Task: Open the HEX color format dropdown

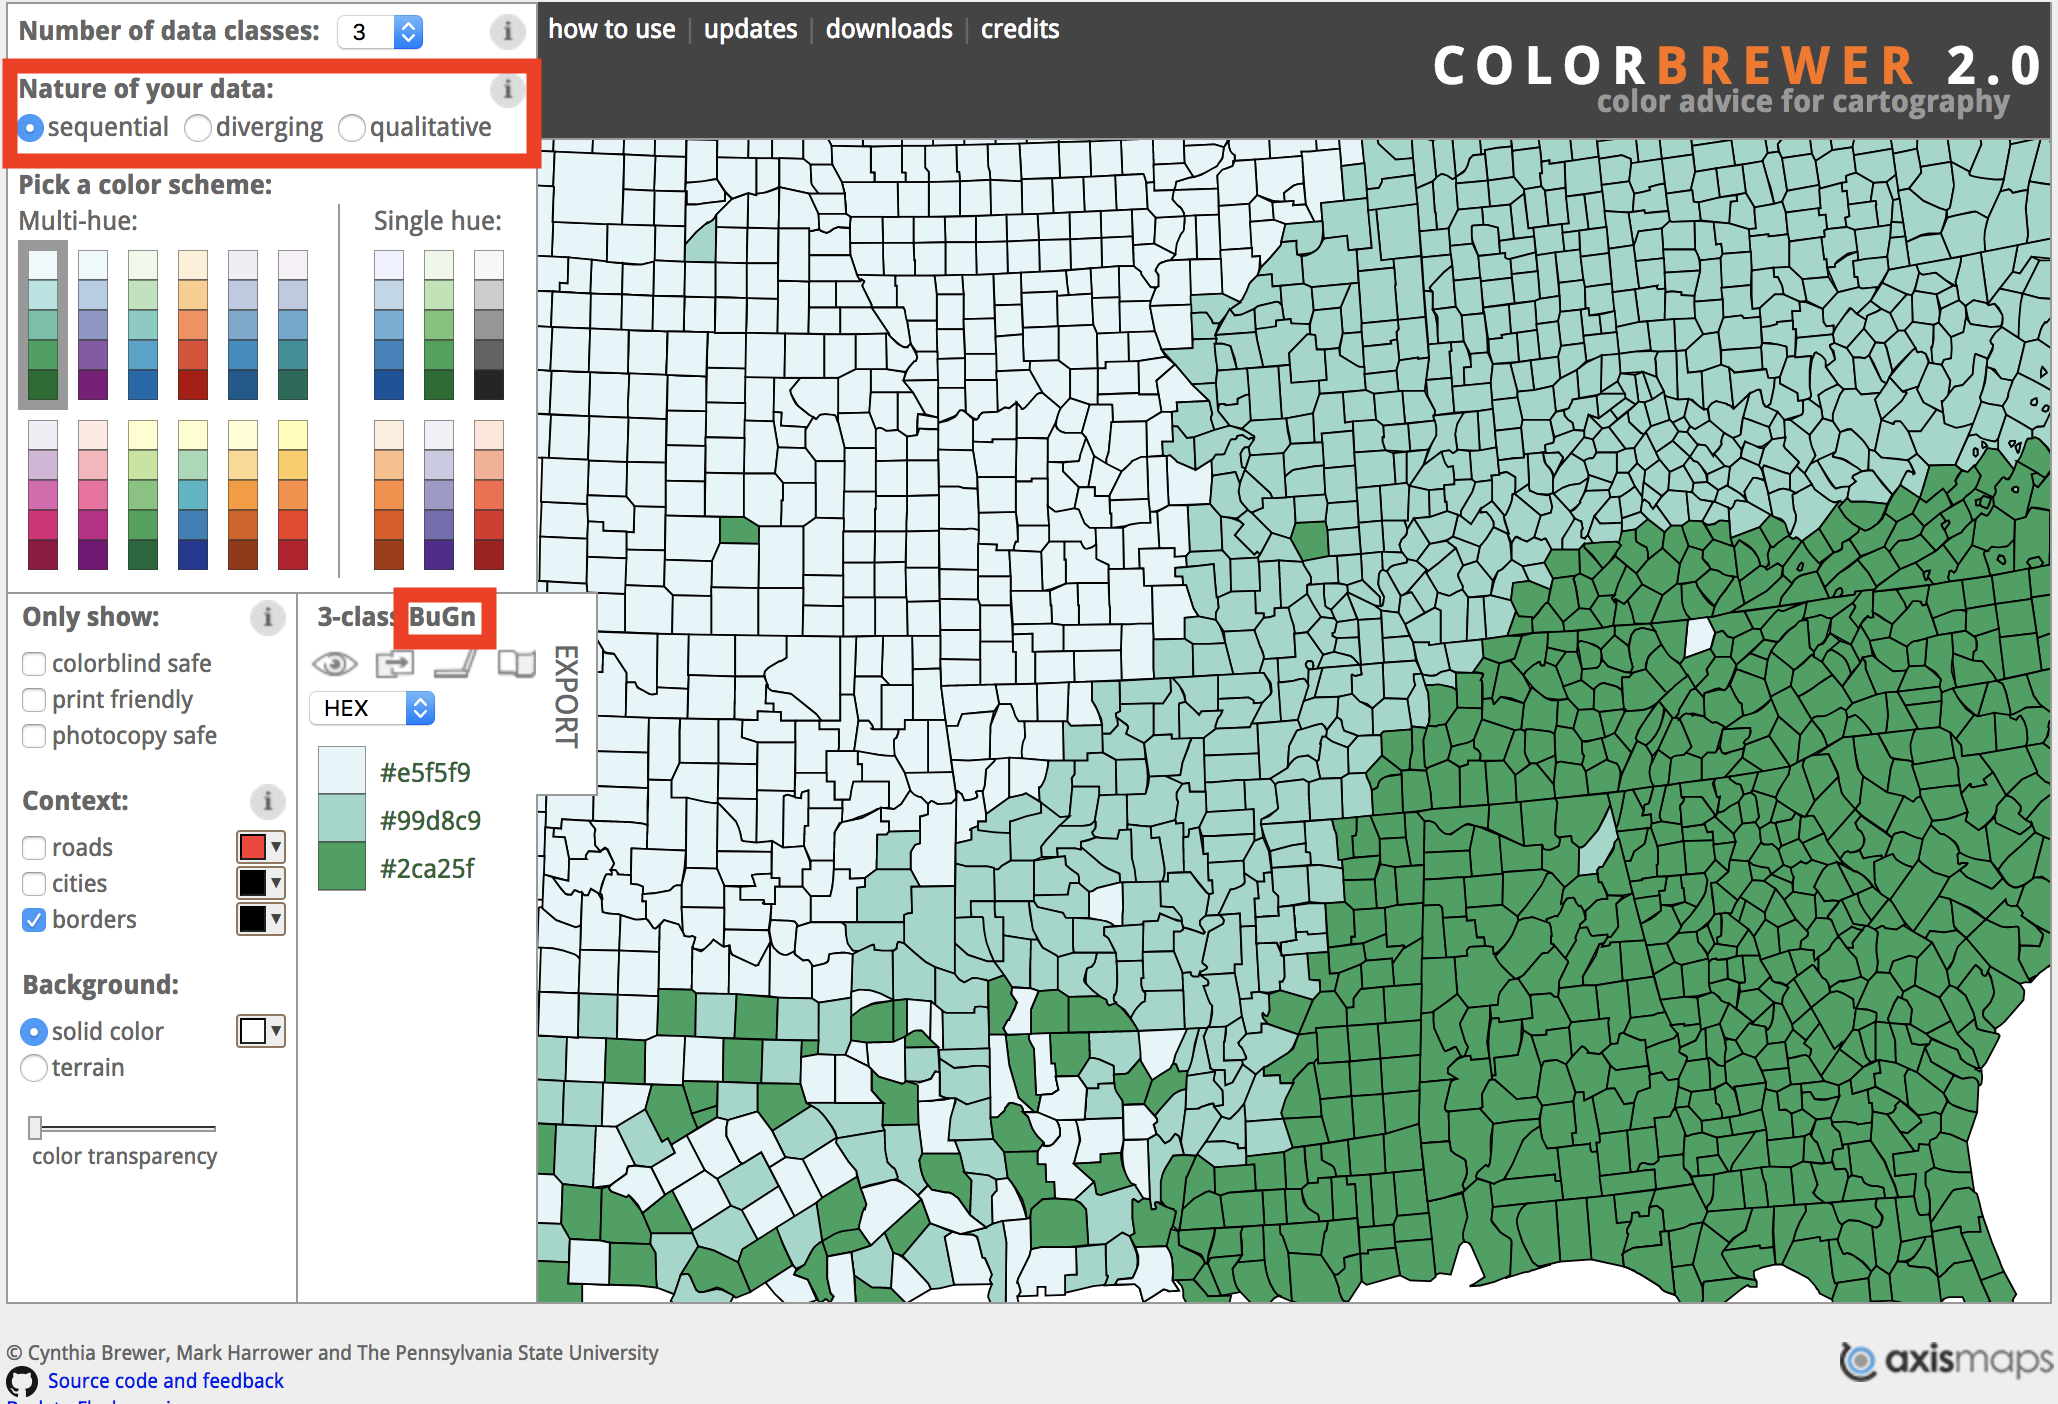Action: point(371,708)
